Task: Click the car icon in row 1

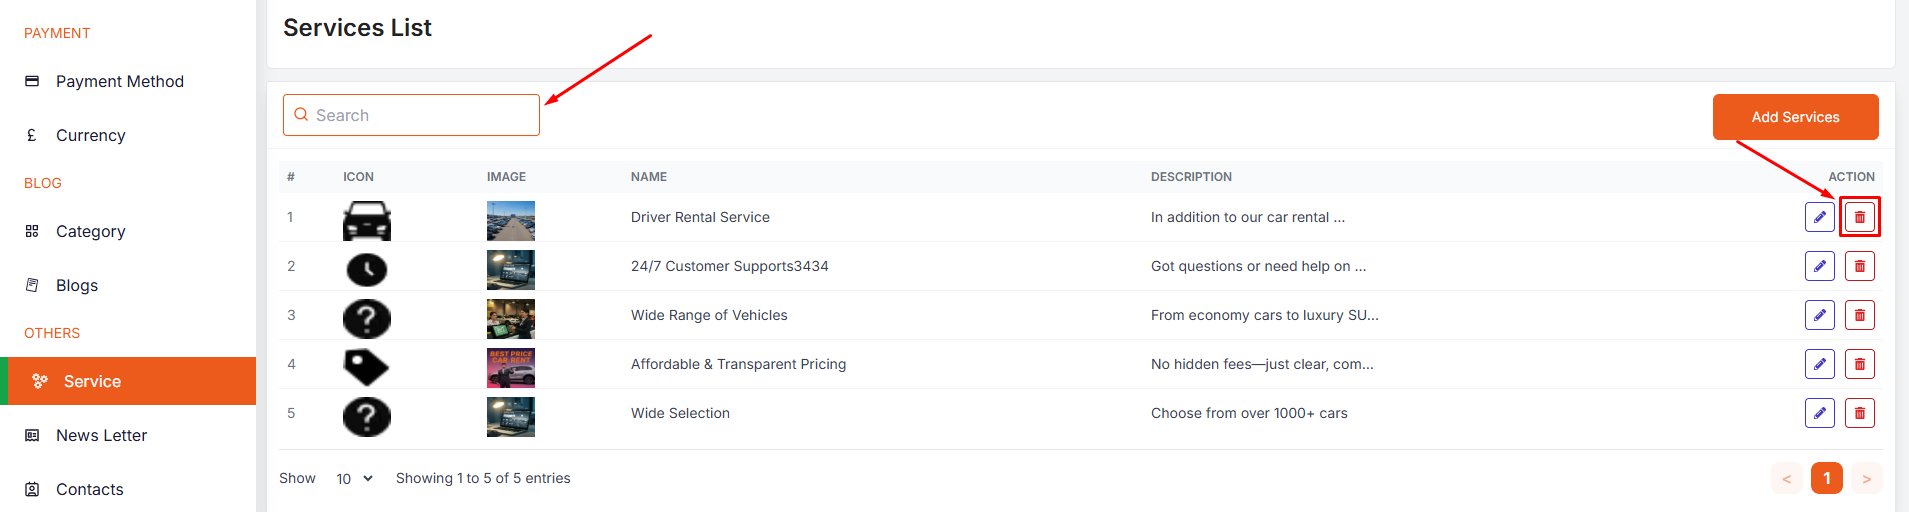Action: coord(367,221)
